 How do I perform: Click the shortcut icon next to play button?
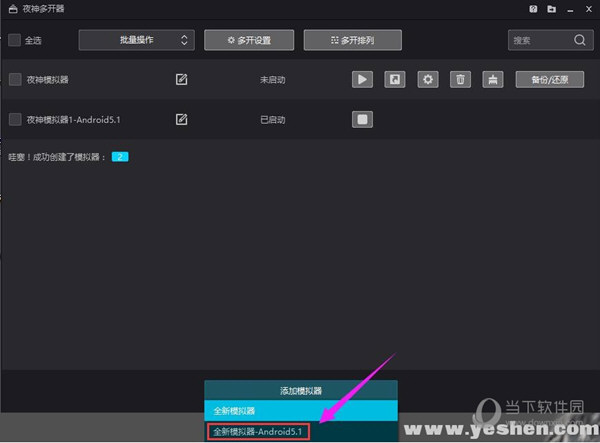(x=395, y=79)
